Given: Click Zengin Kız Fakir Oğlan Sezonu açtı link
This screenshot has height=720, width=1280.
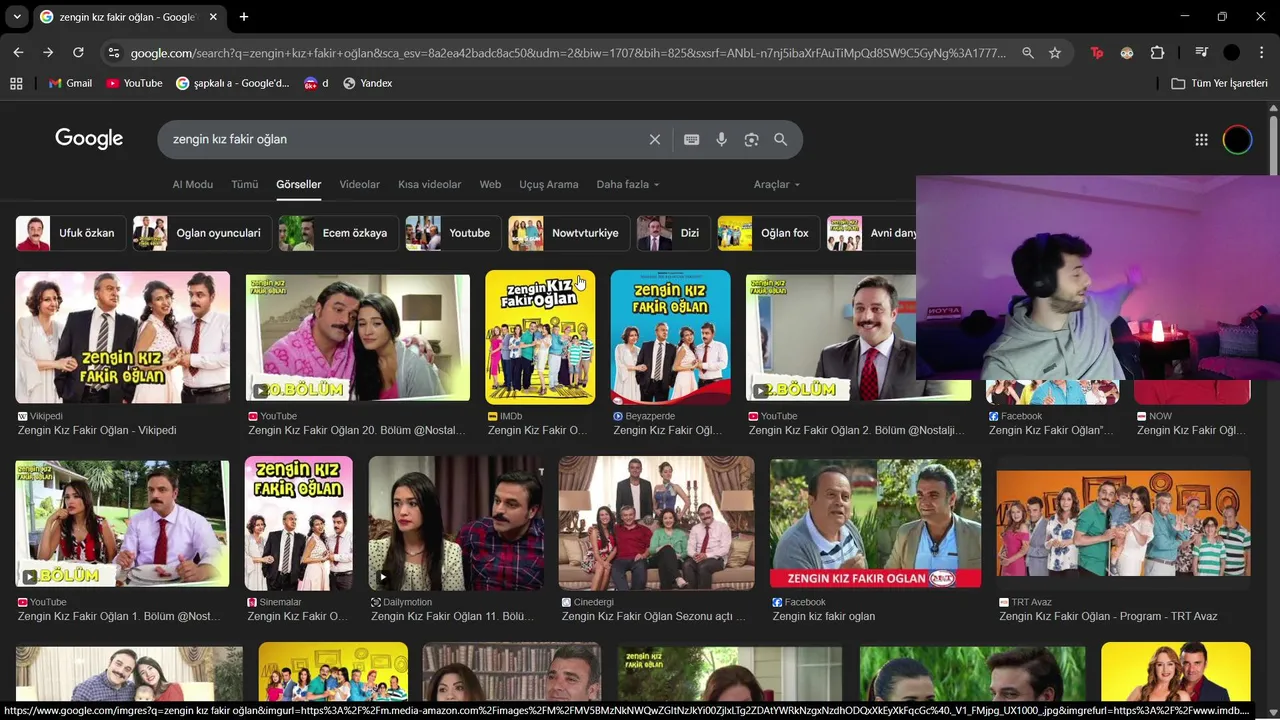Looking at the screenshot, I should 654,616.
